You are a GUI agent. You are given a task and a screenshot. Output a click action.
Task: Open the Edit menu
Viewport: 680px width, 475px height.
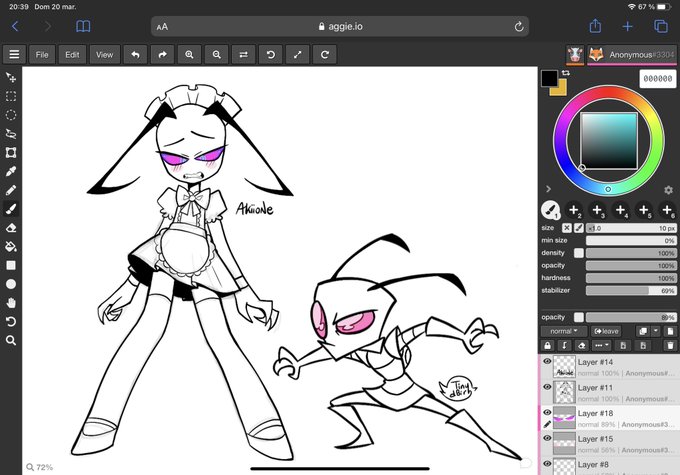point(72,55)
